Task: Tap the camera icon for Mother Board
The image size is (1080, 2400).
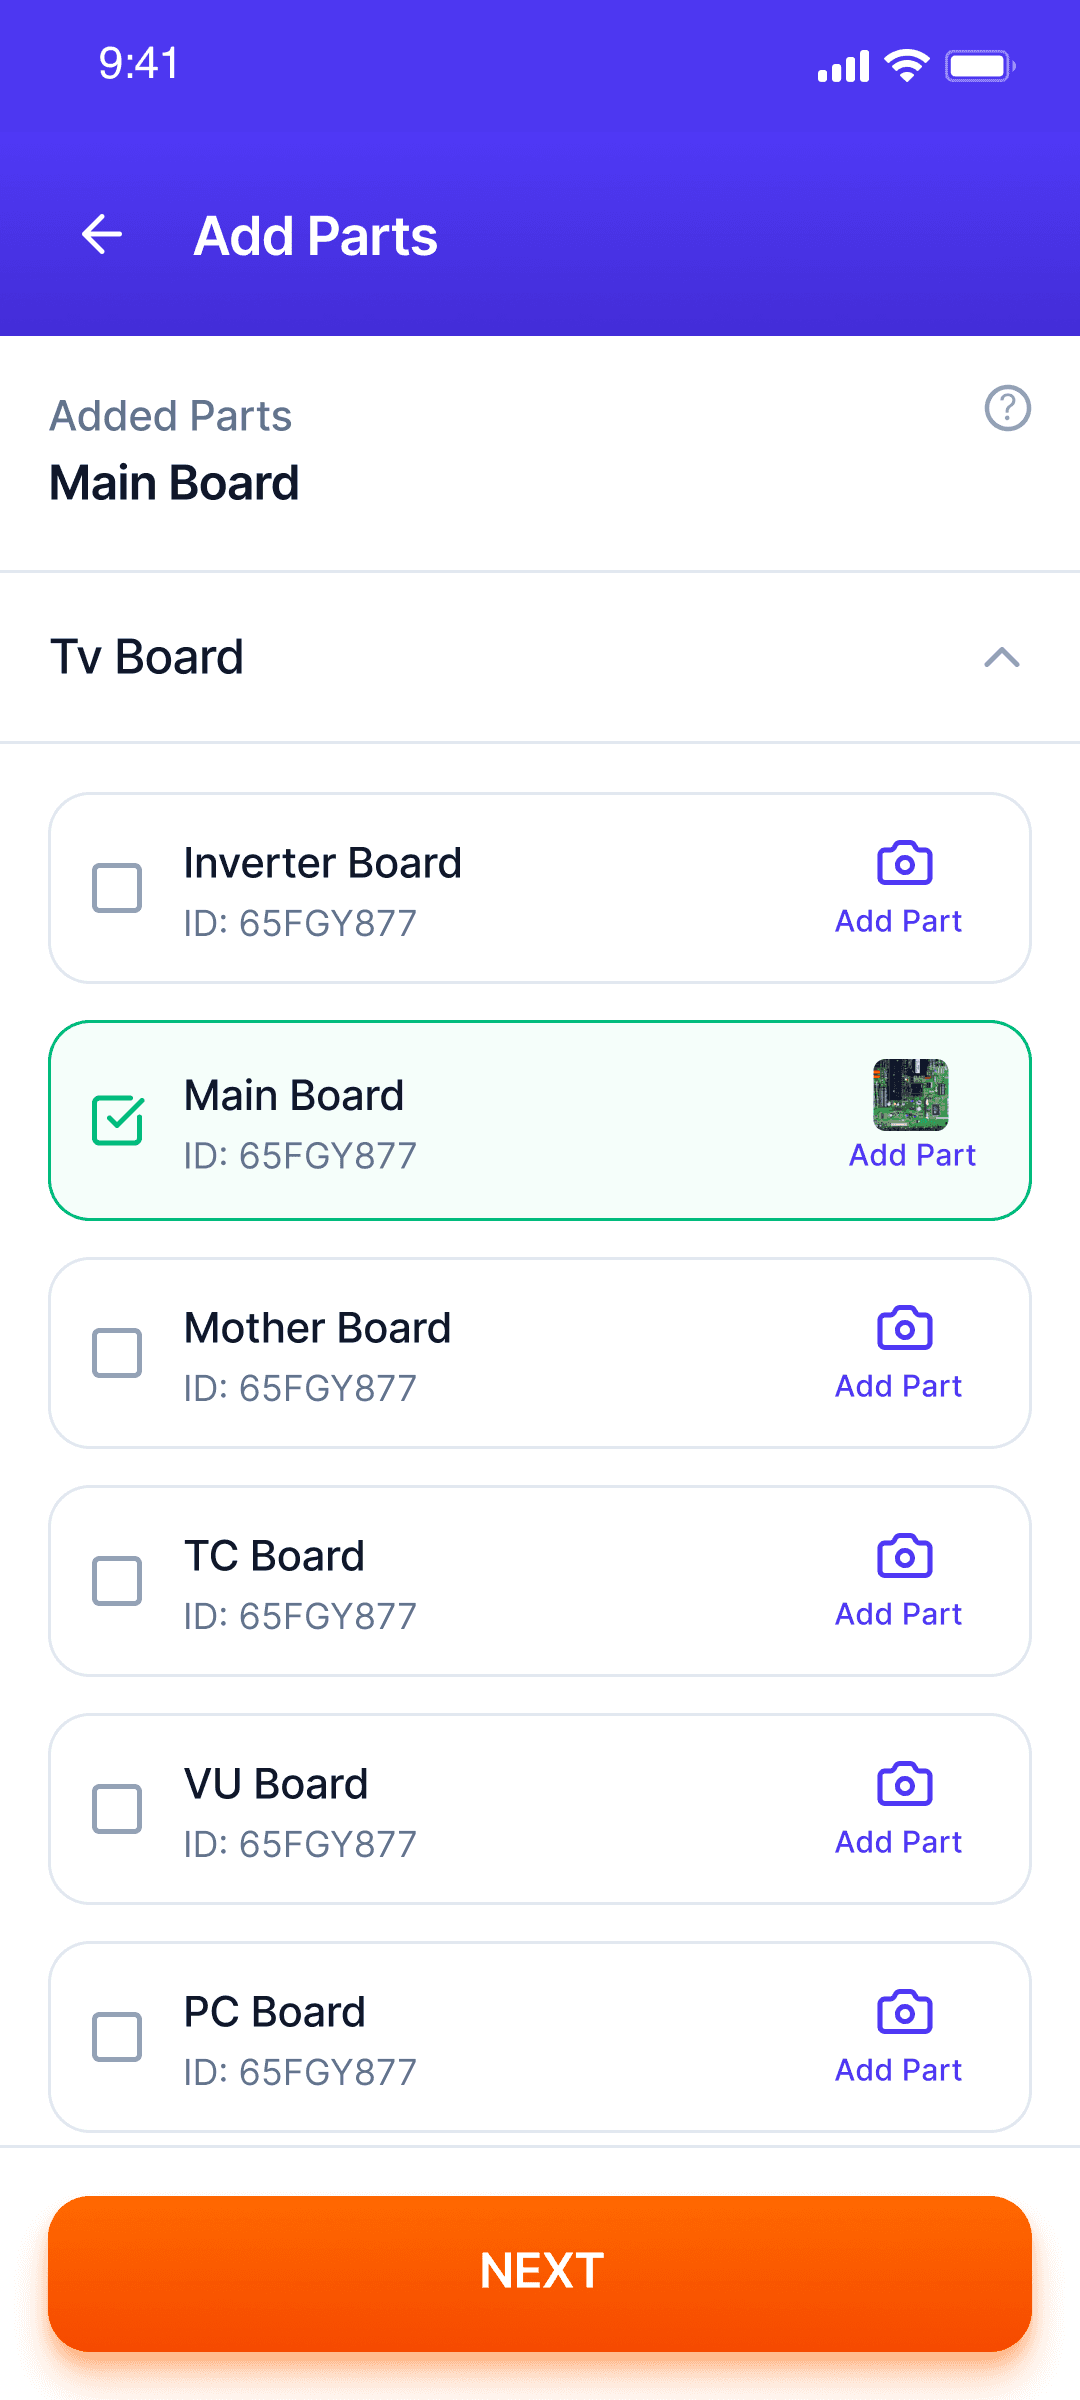Action: (905, 1328)
